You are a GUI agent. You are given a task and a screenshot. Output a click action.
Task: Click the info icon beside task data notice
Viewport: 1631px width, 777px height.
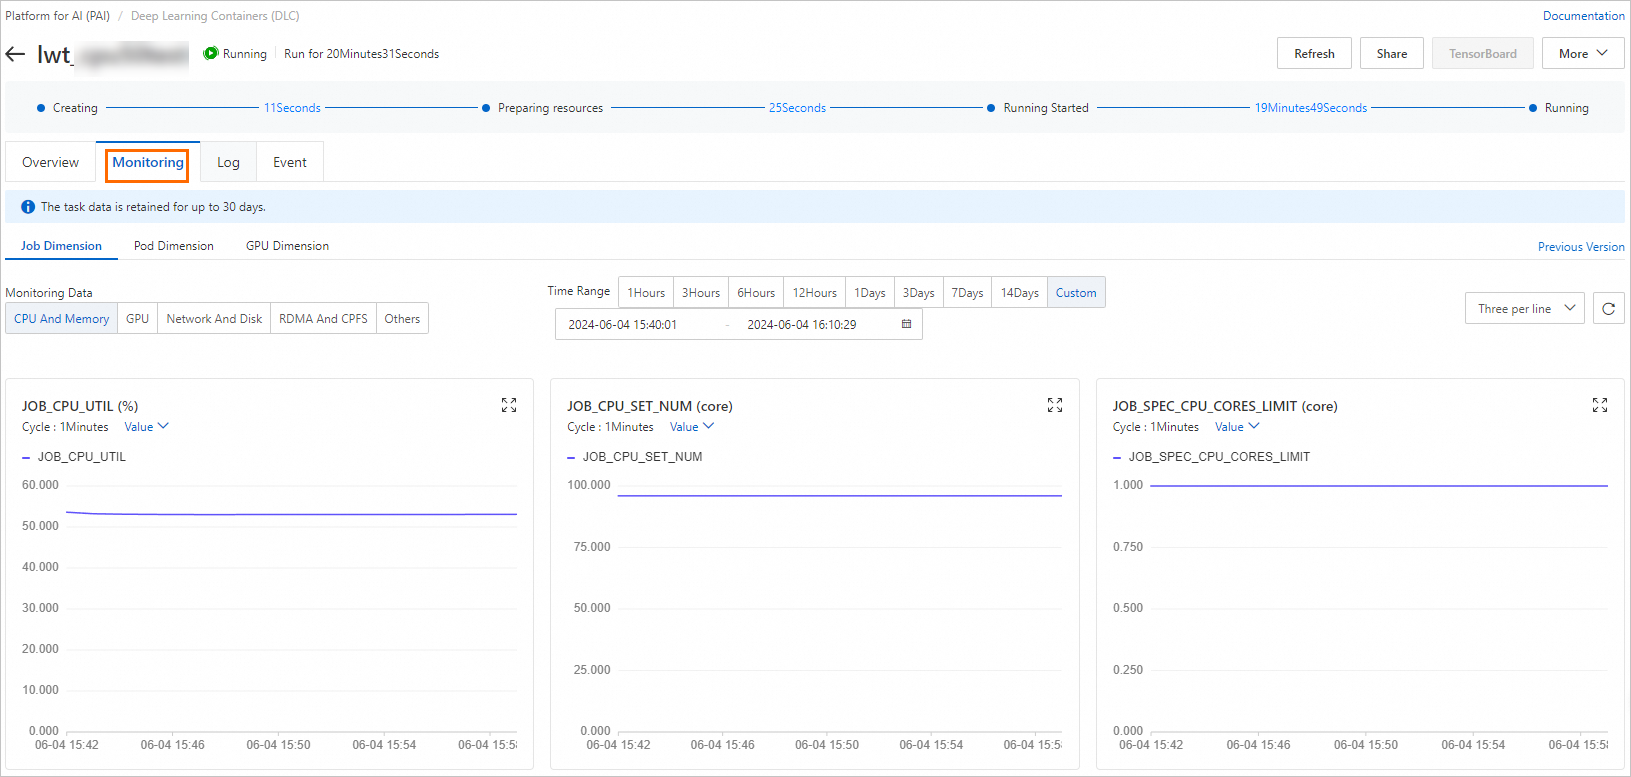(x=28, y=207)
